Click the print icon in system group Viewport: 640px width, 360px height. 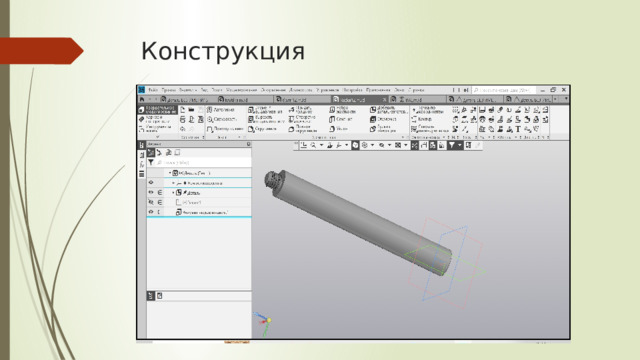[x=182, y=119]
